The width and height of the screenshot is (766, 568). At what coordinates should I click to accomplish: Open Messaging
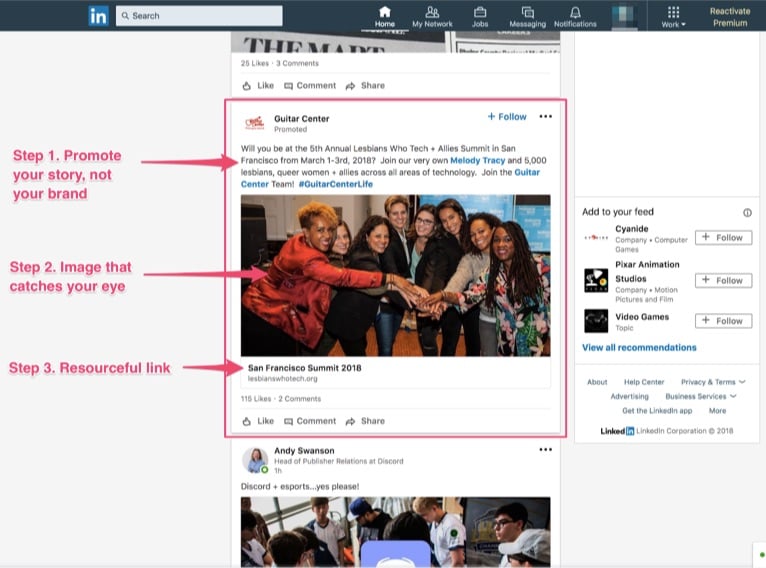click(x=527, y=17)
